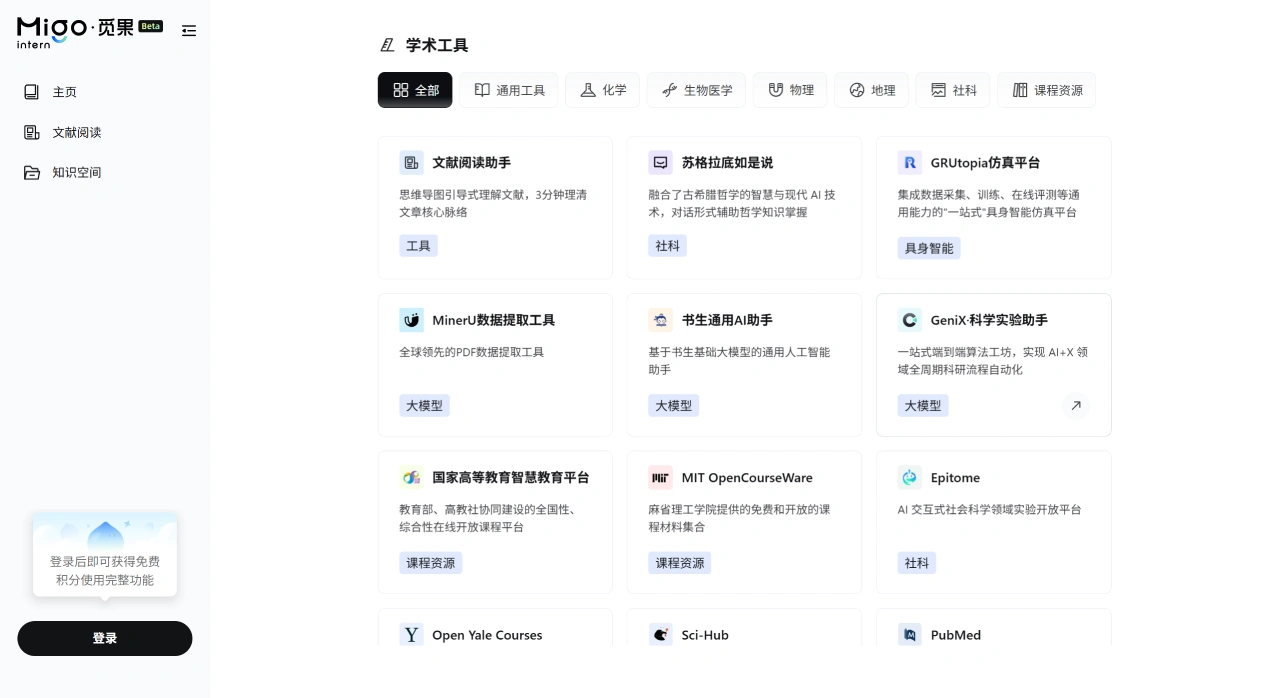Click the 国家高等教育智慧教育平台 logo icon
Image resolution: width=1280 pixels, height=698 pixels.
click(411, 478)
